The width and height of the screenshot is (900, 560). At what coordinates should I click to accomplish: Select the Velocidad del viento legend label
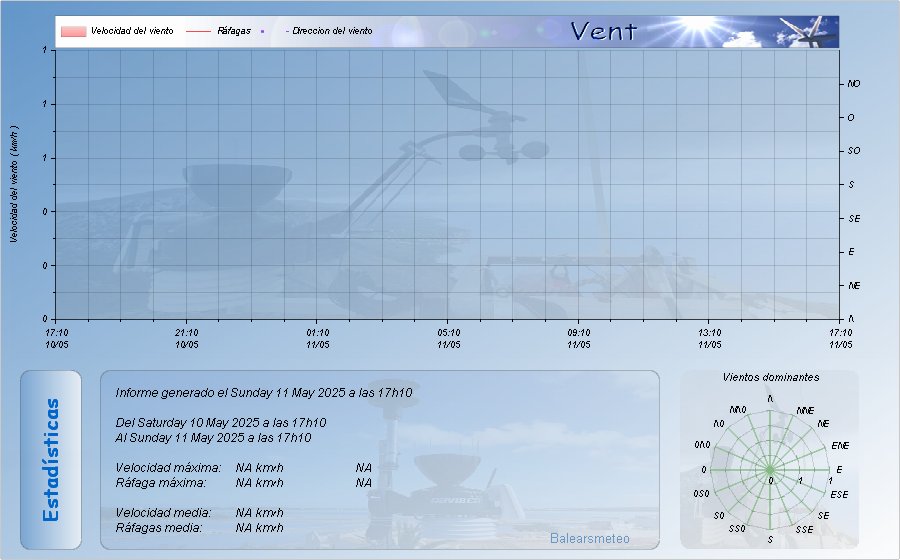[132, 31]
